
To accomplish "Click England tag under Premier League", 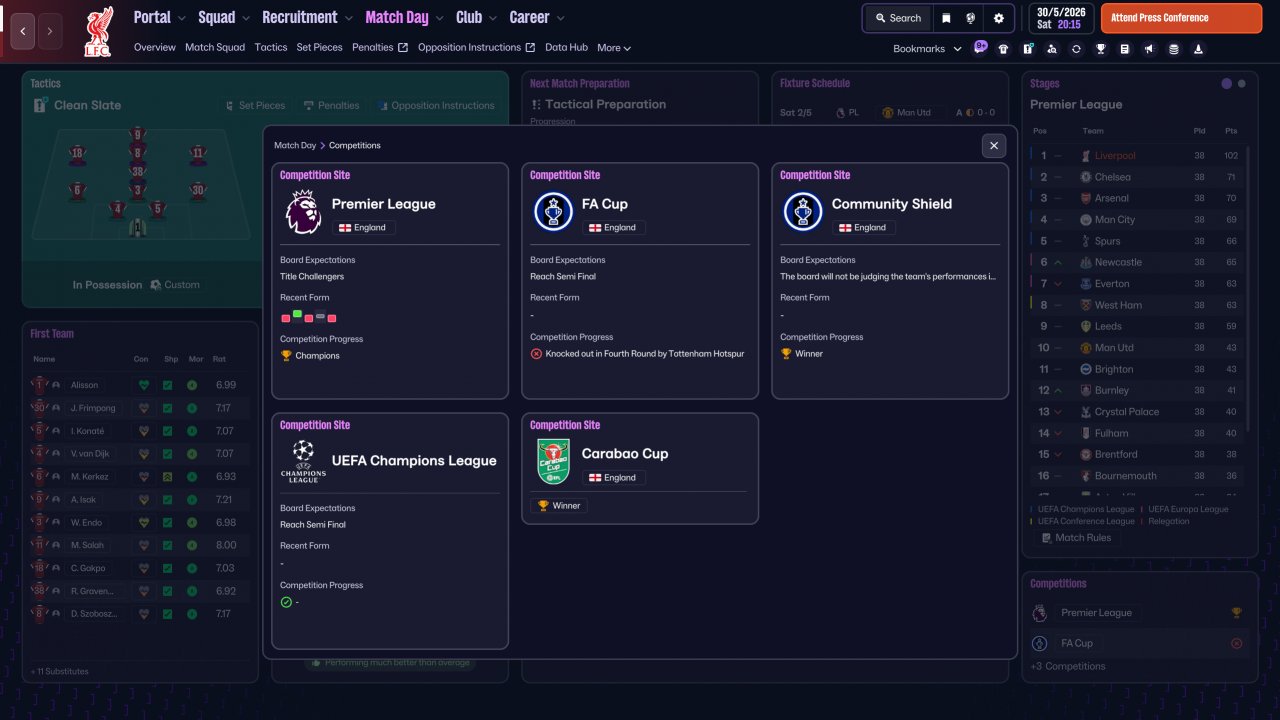I will click(363, 227).
